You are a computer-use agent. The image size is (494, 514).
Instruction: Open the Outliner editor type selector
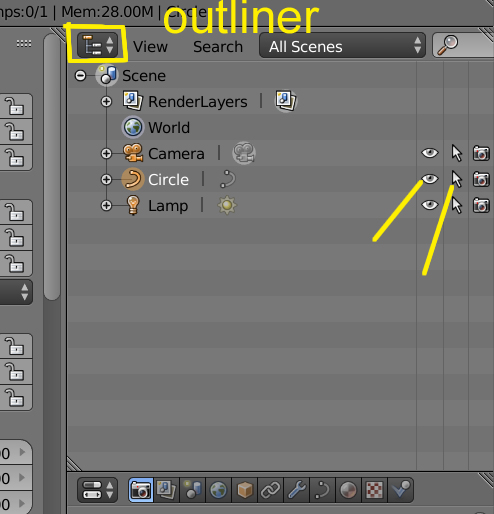pos(98,45)
